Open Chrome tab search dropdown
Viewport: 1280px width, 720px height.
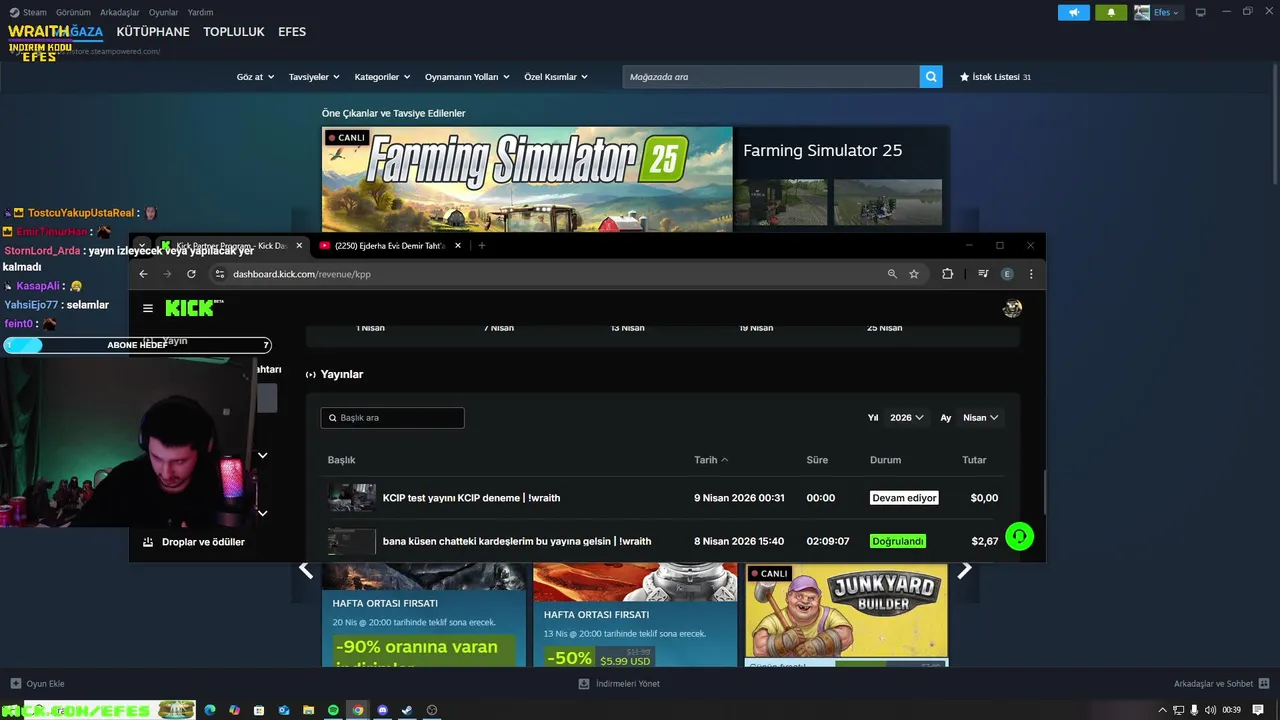coord(143,246)
